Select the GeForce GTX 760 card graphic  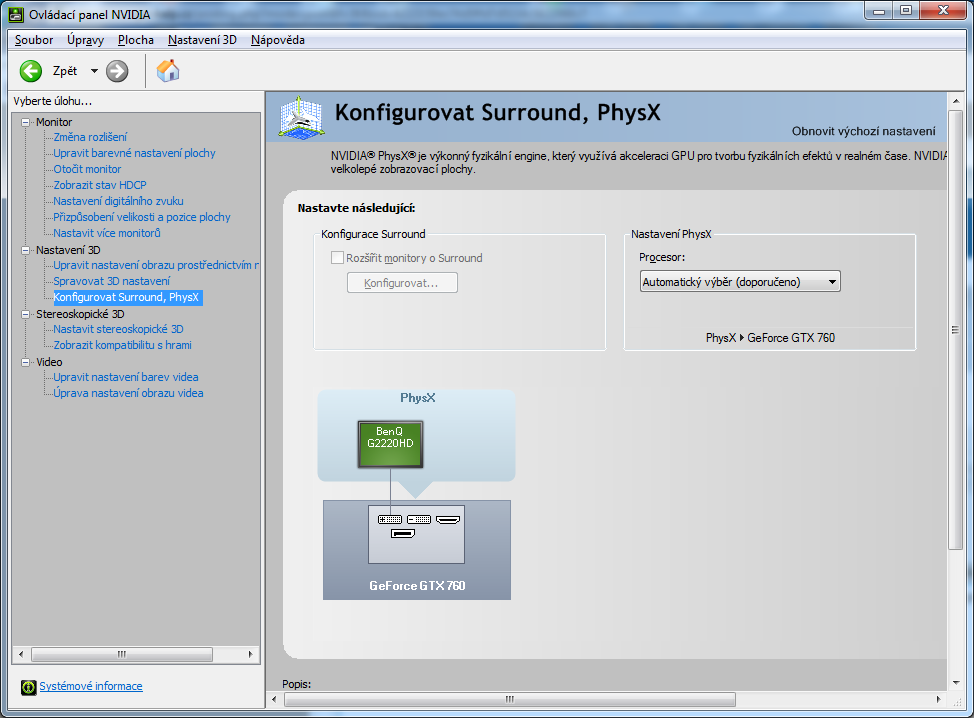(x=417, y=550)
